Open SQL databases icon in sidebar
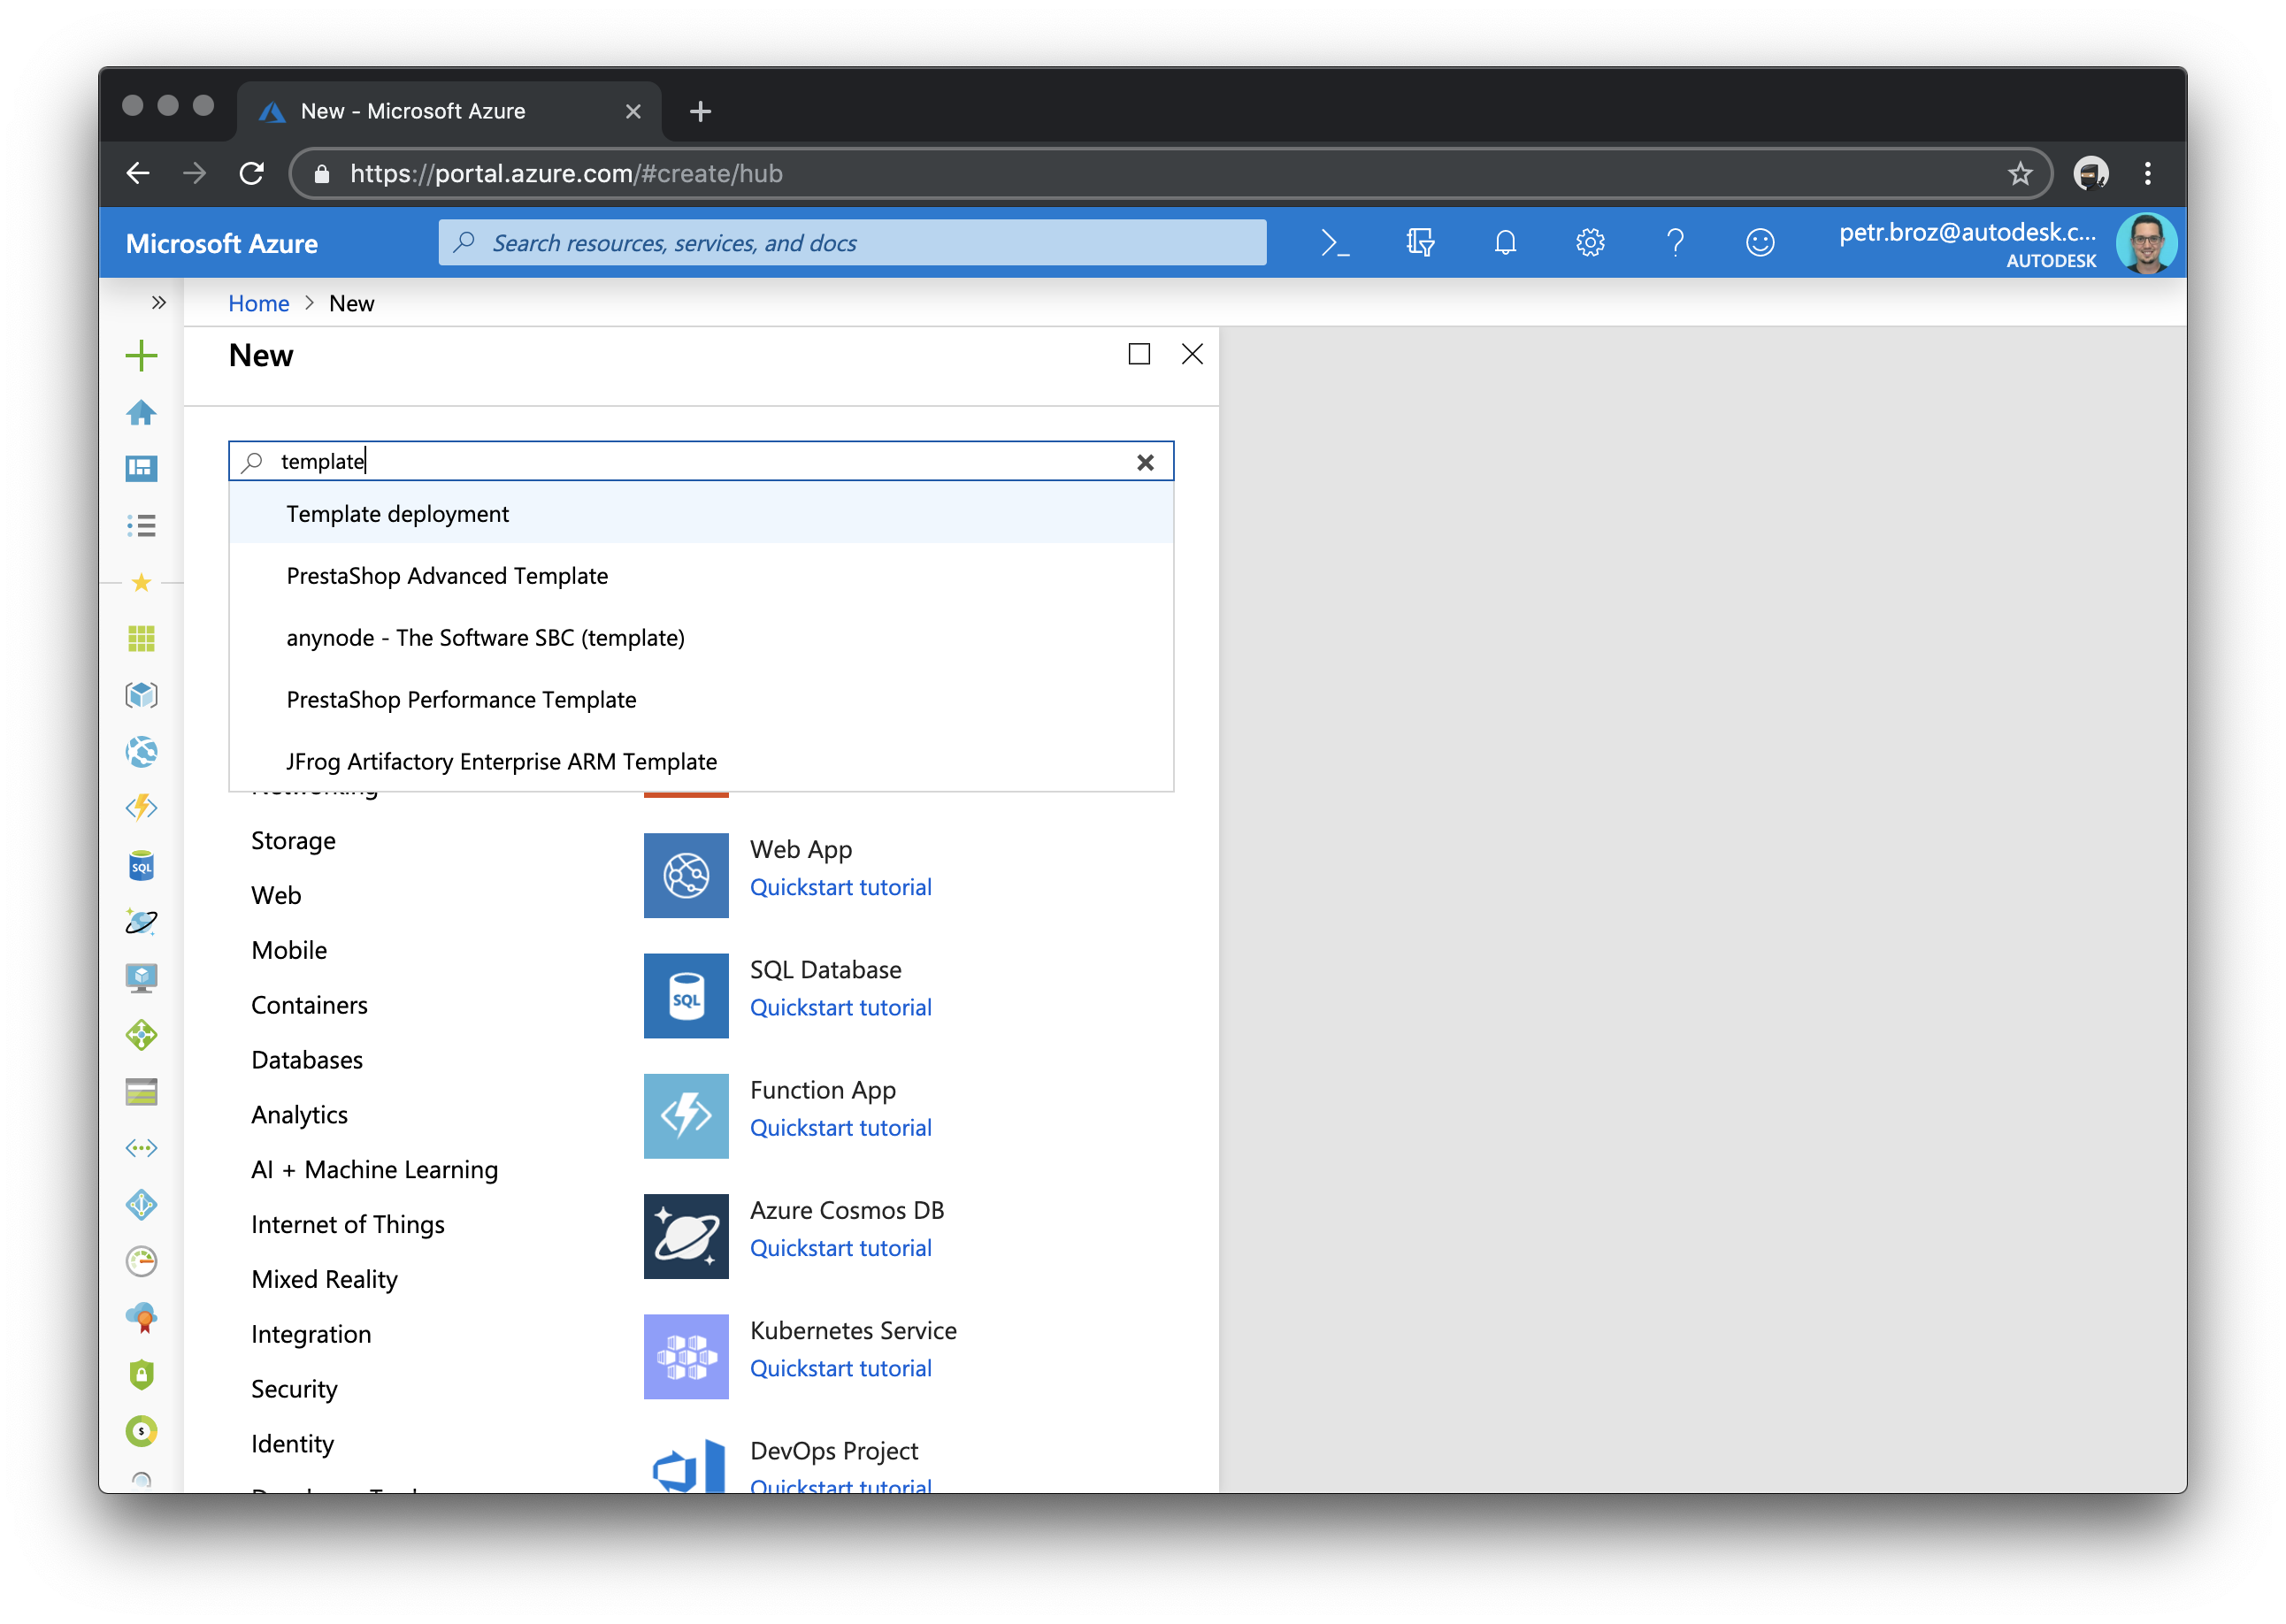 [141, 865]
